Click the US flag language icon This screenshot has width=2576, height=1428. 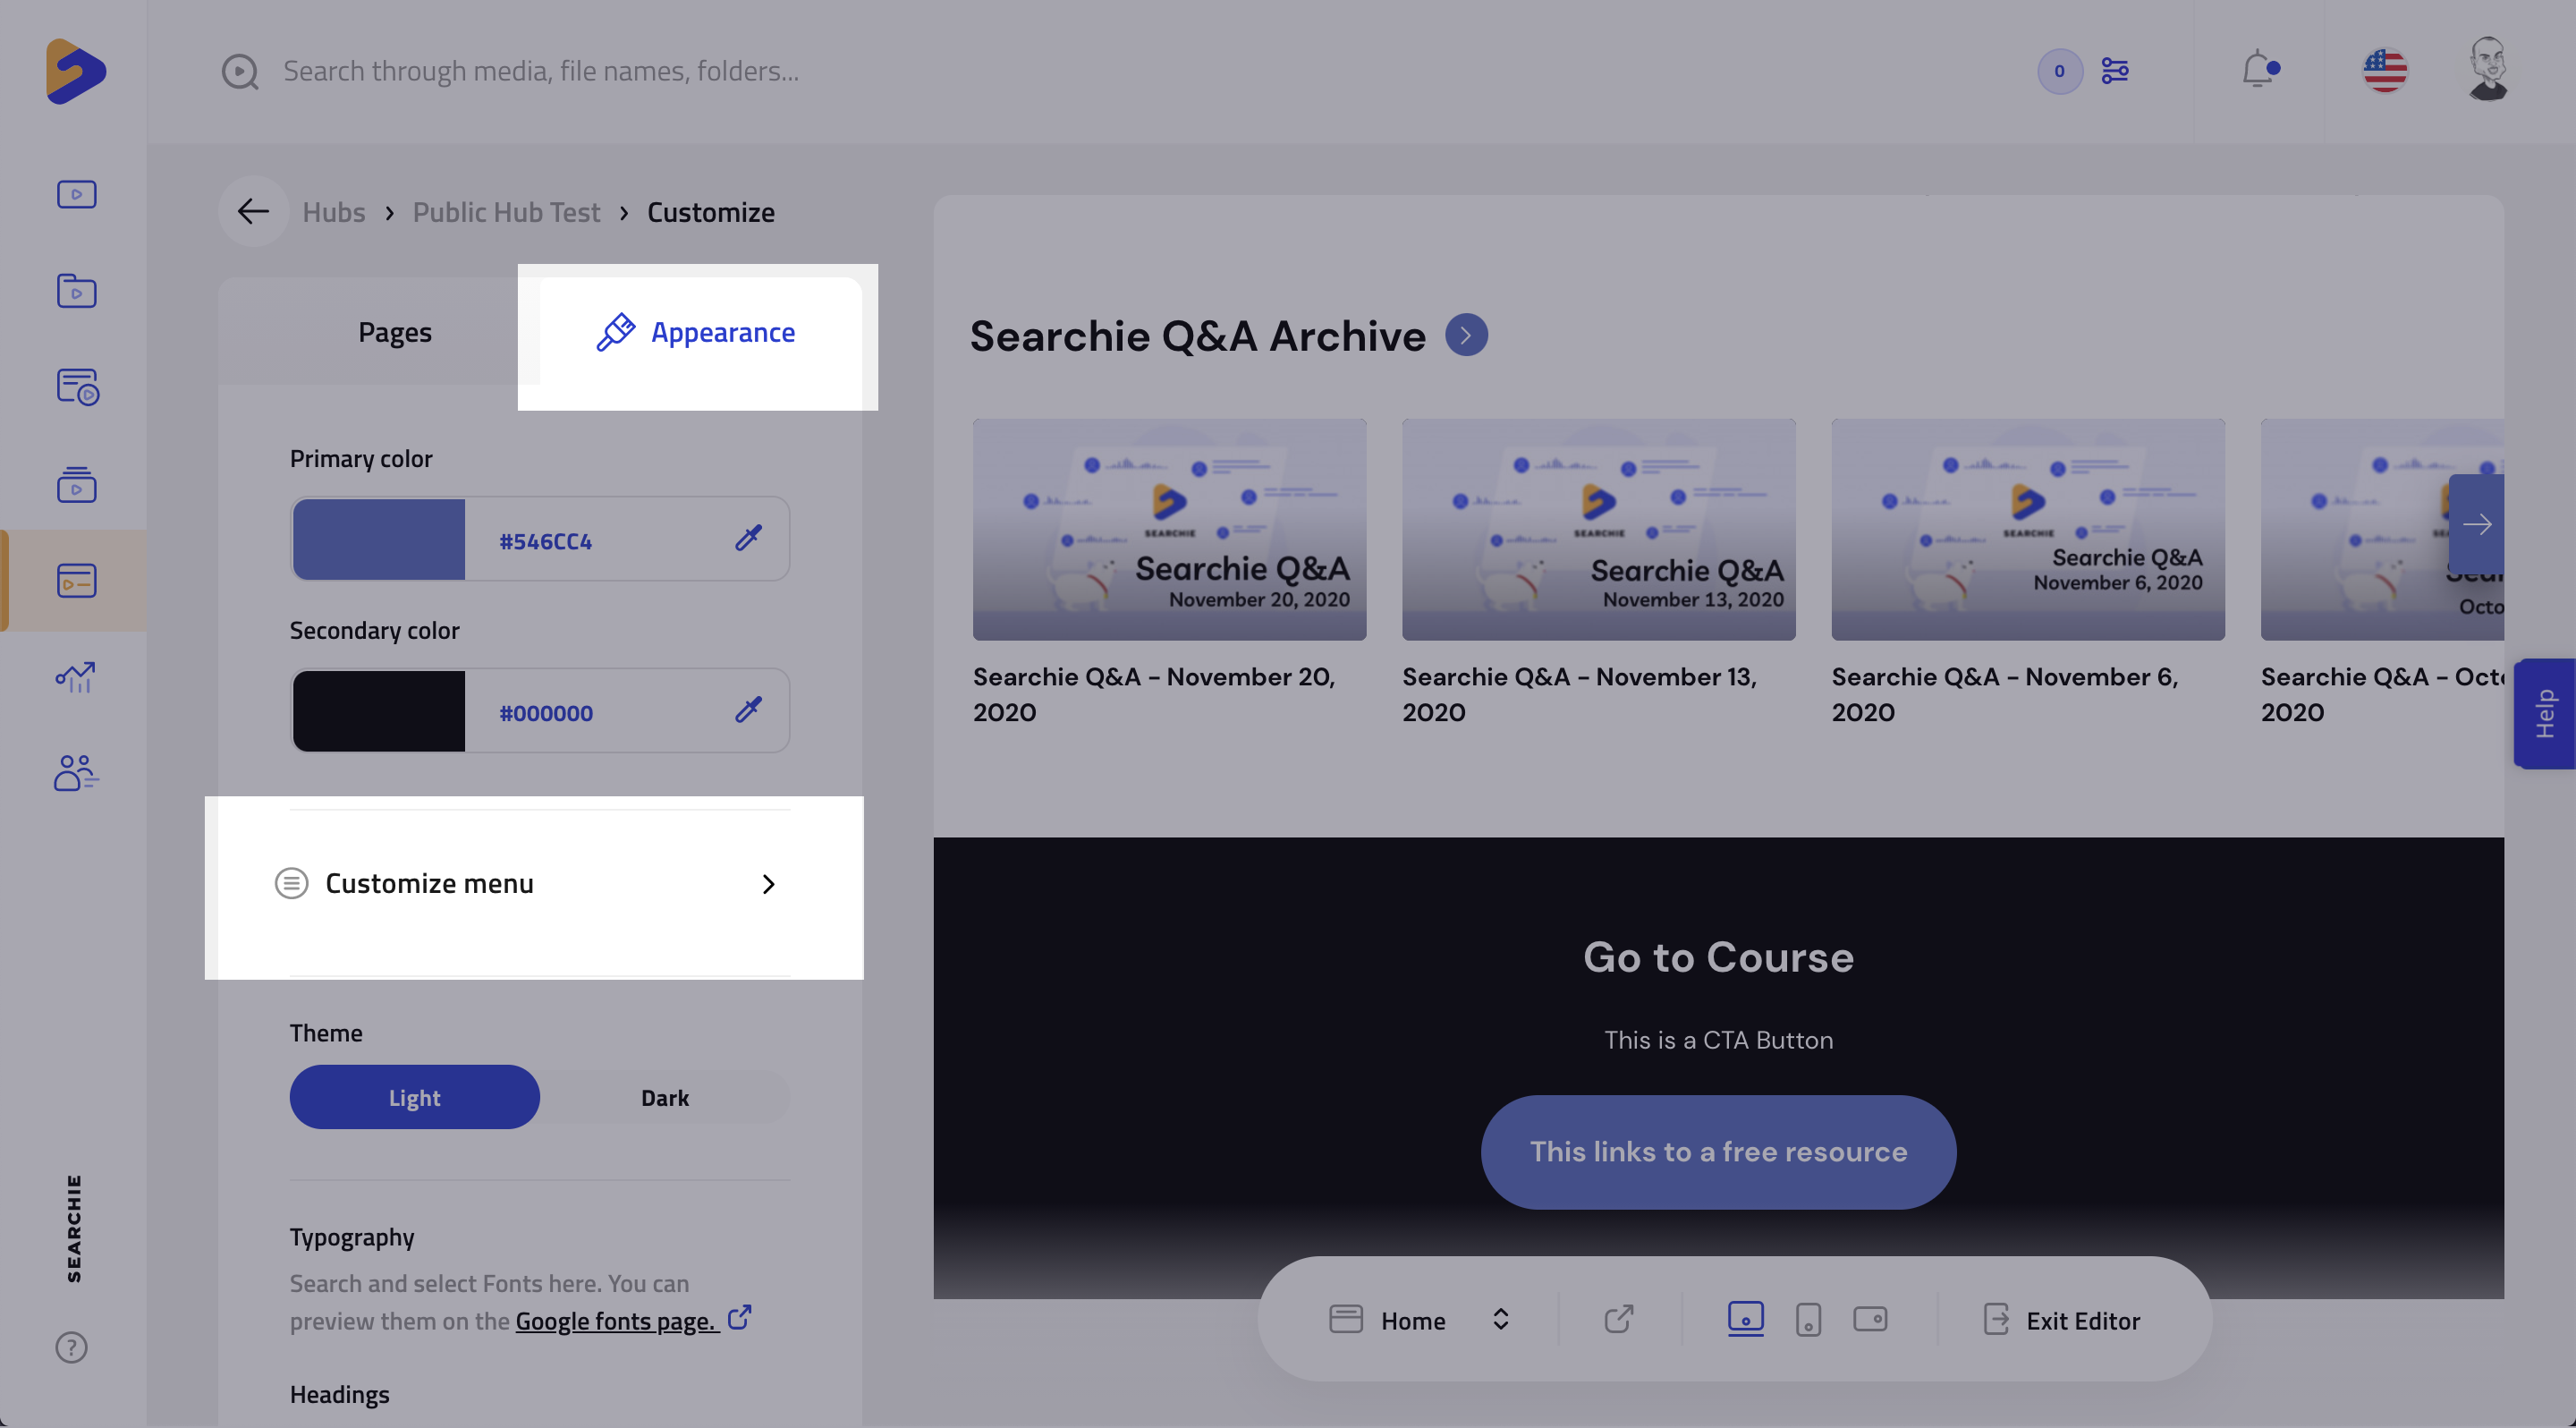click(2384, 71)
